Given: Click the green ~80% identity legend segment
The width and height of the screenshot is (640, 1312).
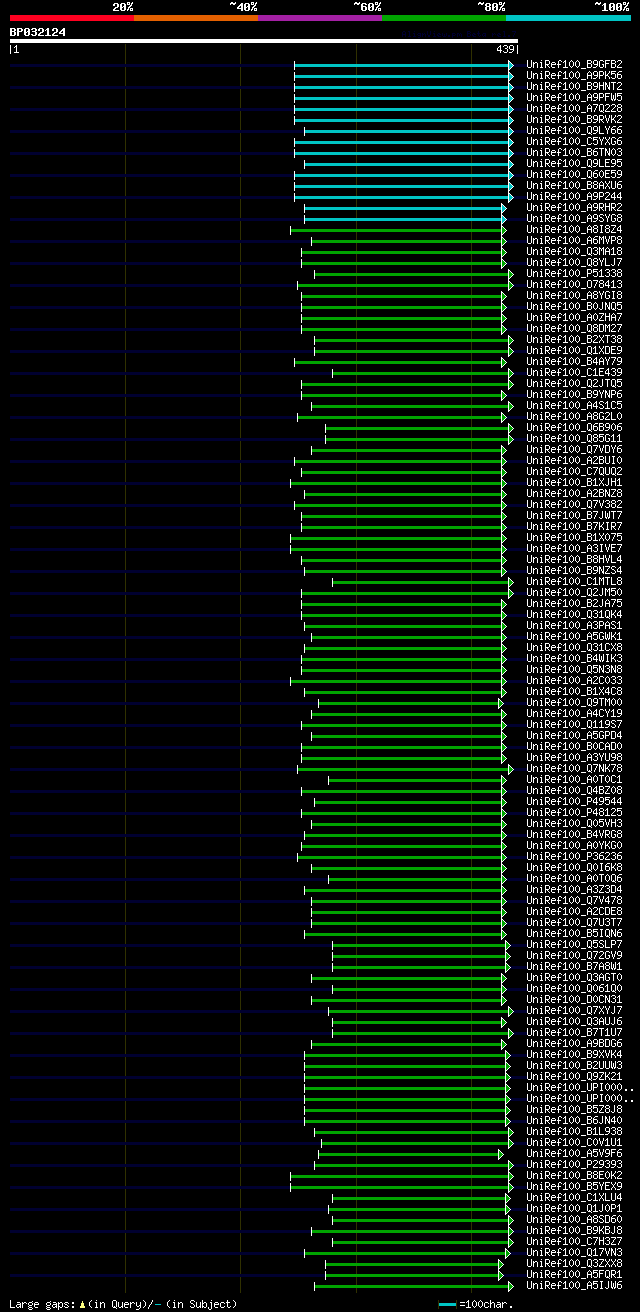Looking at the screenshot, I should coord(443,18).
